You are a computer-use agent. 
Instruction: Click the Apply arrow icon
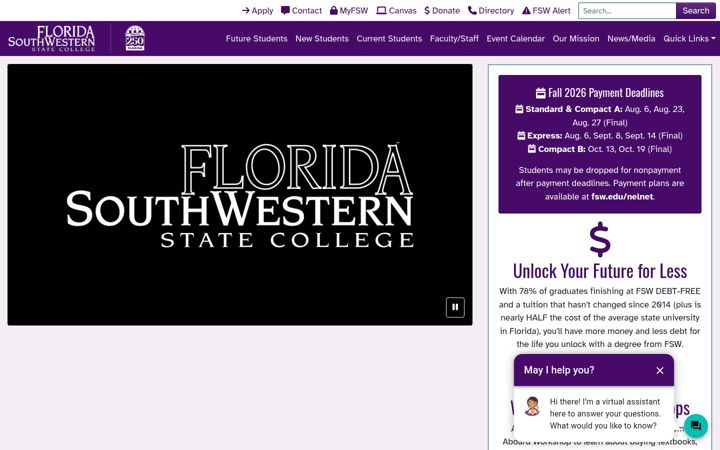pyautogui.click(x=246, y=11)
